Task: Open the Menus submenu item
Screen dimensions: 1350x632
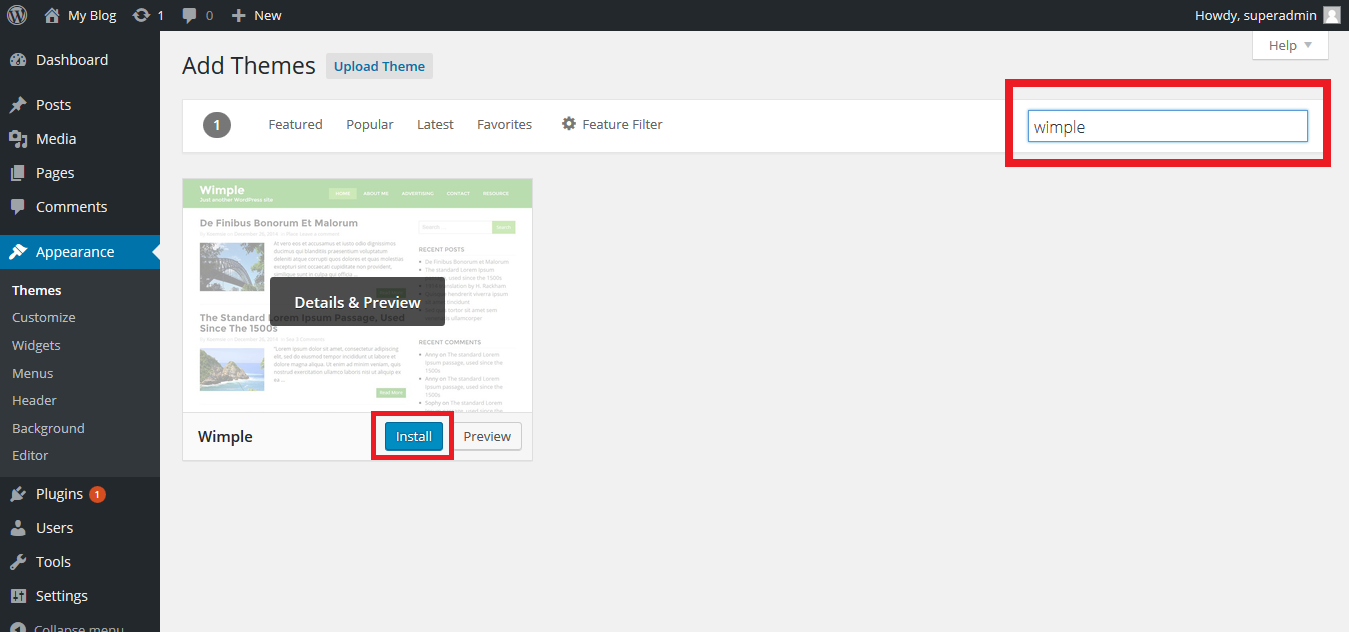Action: 33,373
